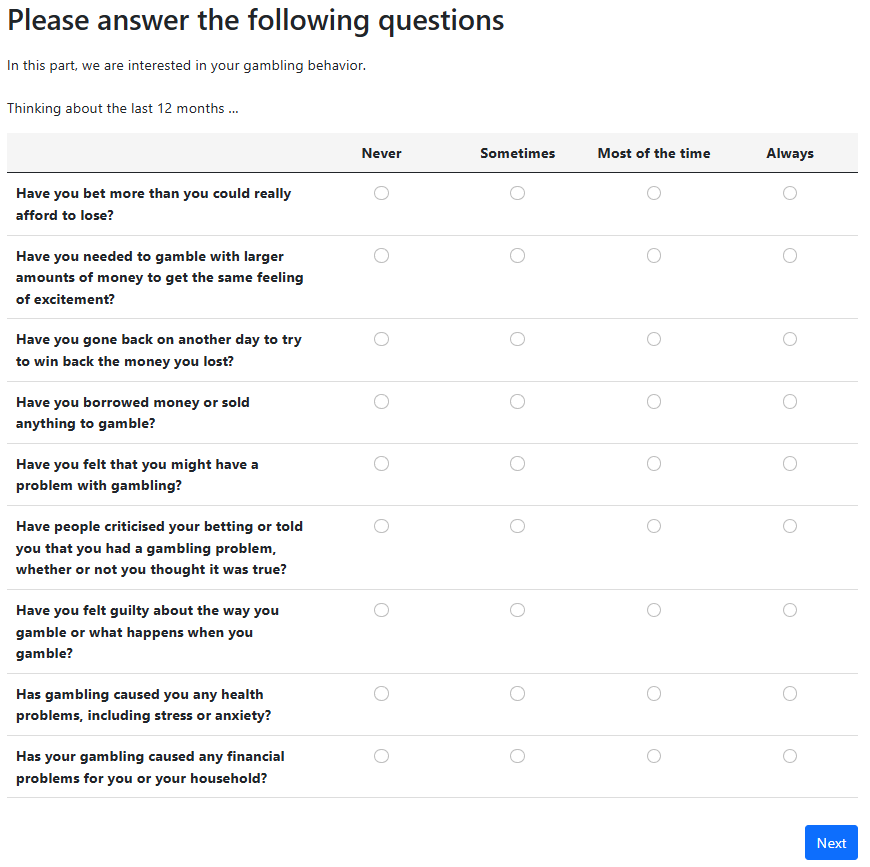The width and height of the screenshot is (870, 867).
Task: Select Never for bet more than afford
Action: coord(381,193)
